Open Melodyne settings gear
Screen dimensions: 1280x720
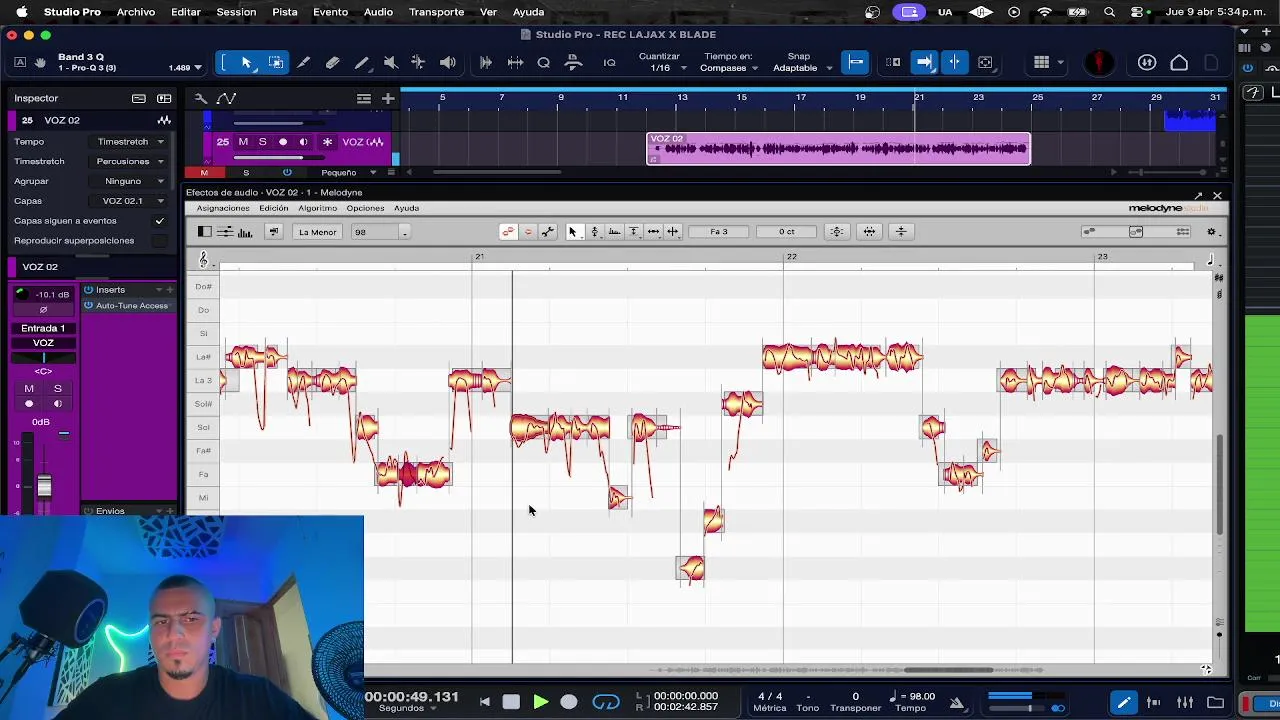click(x=1211, y=232)
